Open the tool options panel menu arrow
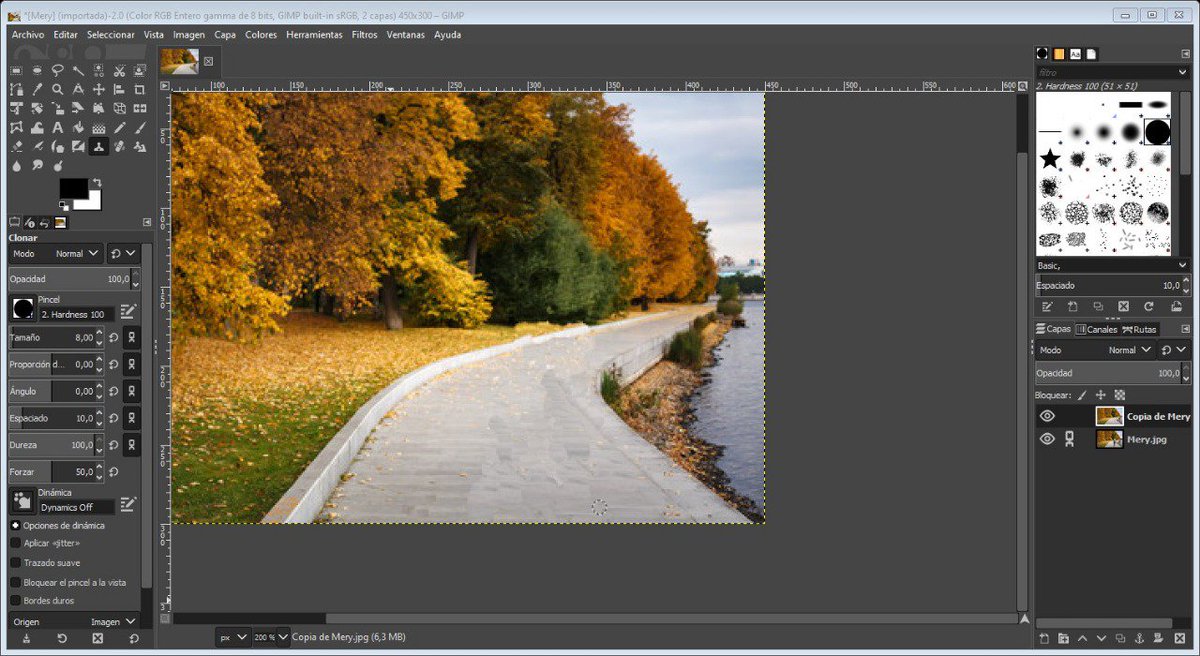The width and height of the screenshot is (1200, 656). pyautogui.click(x=147, y=222)
